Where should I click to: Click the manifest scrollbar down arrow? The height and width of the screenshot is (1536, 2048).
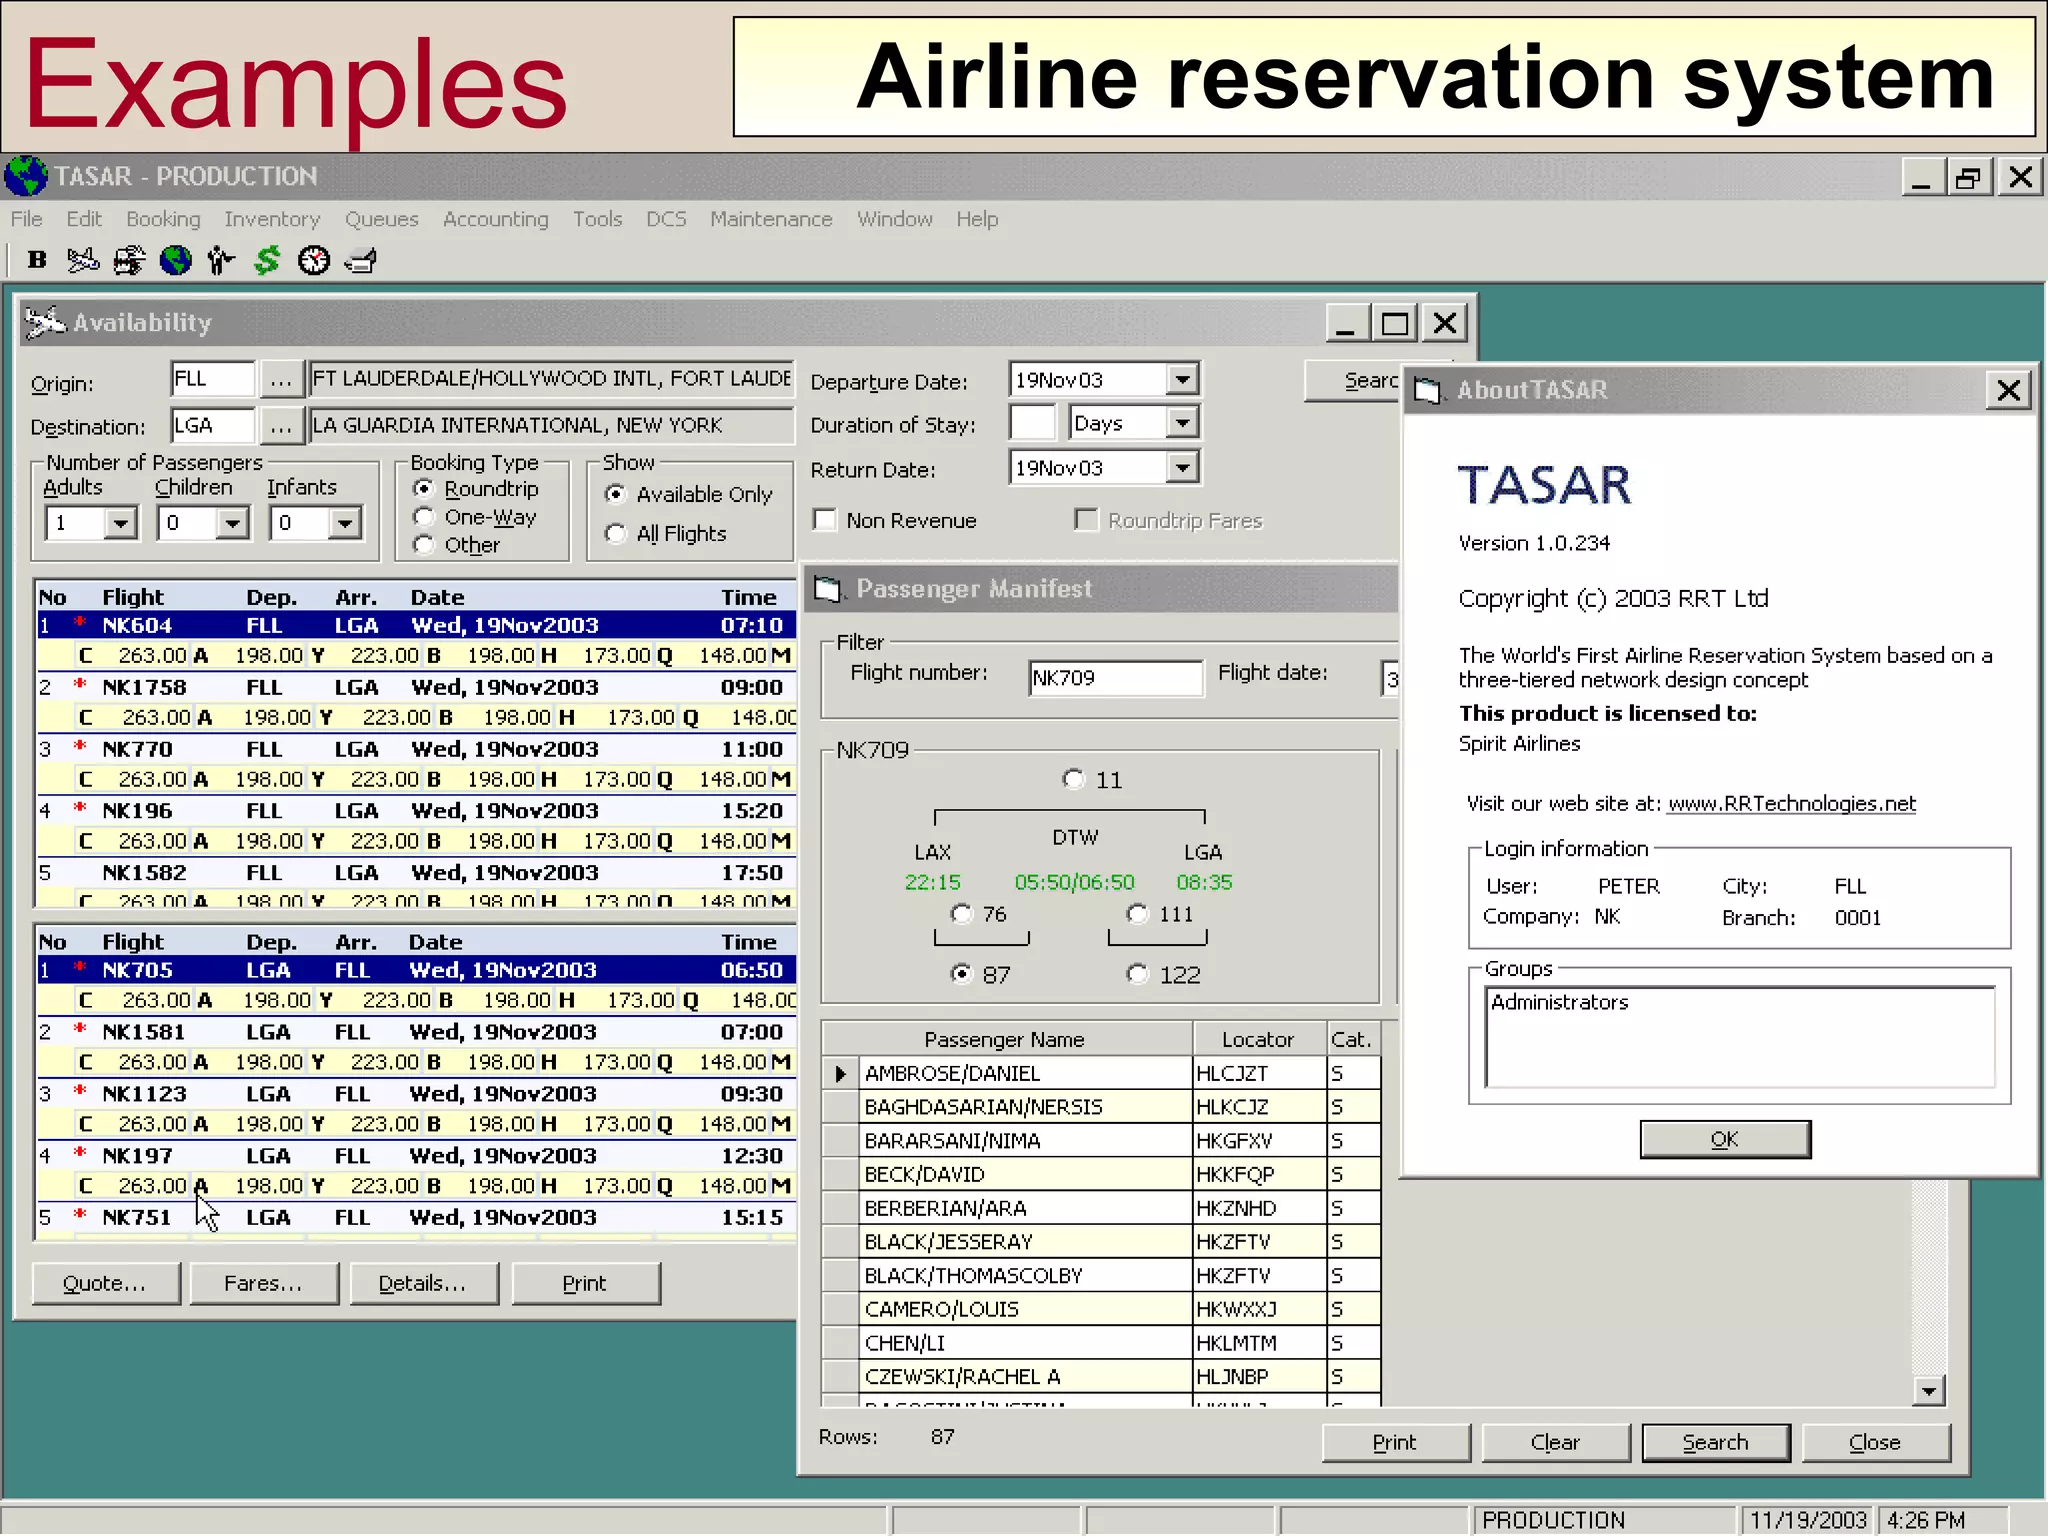1928,1390
